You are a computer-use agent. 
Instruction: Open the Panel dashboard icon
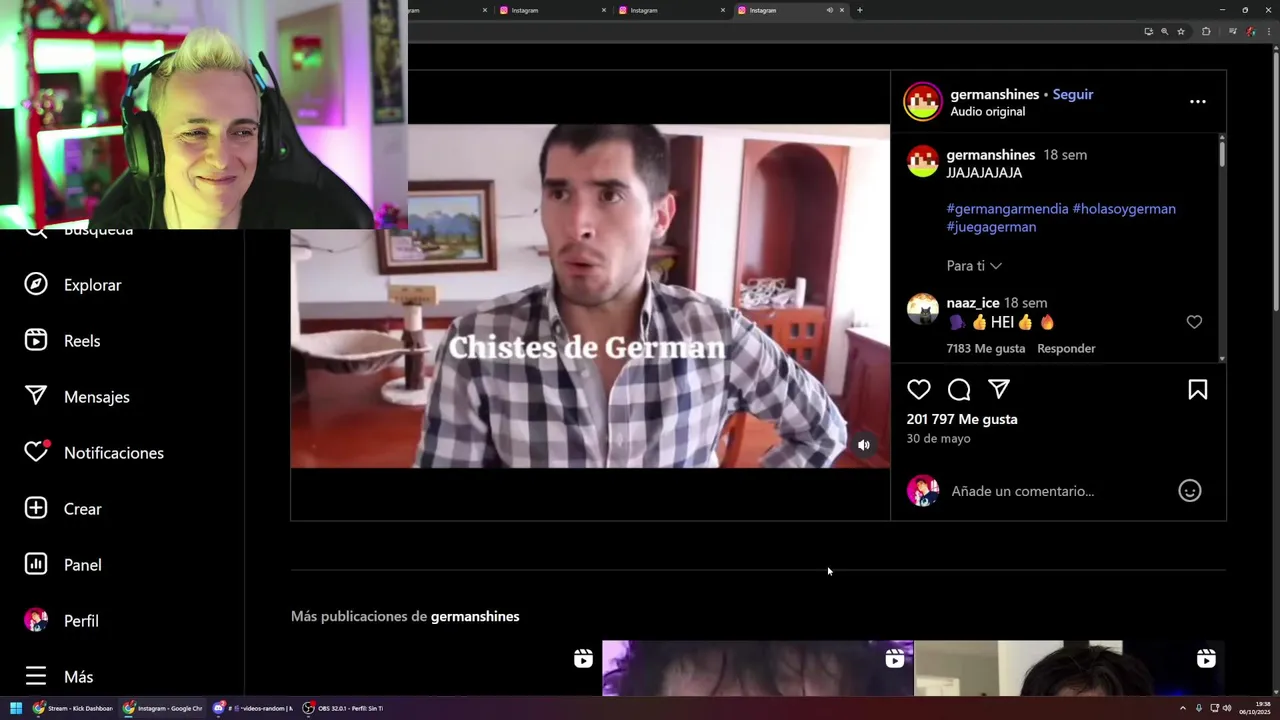pos(36,564)
